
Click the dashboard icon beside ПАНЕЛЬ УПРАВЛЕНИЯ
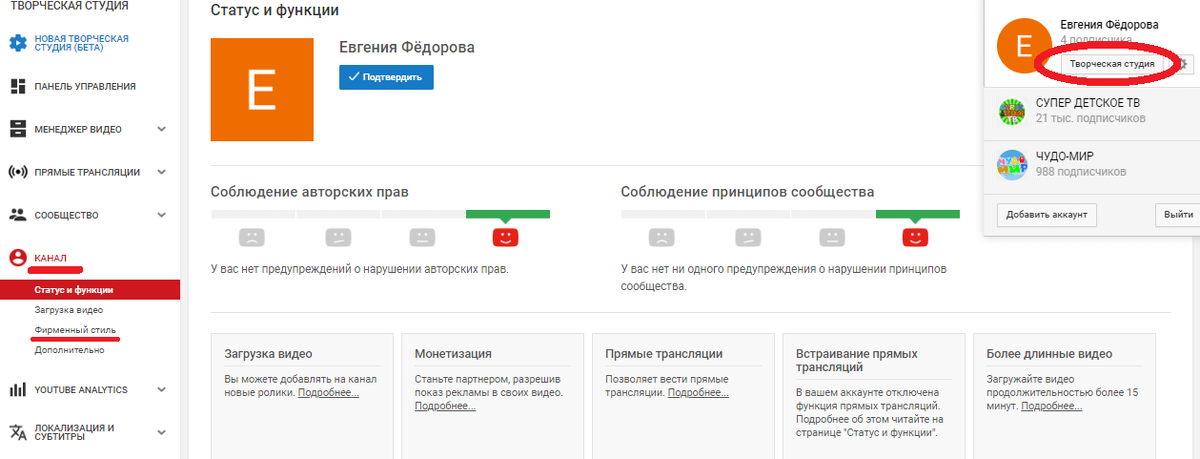(x=17, y=86)
